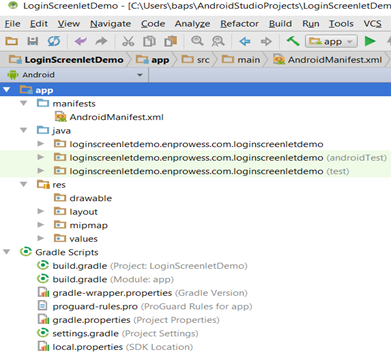This screenshot has width=391, height=360.
Task: Expand the values folder
Action: (x=41, y=239)
